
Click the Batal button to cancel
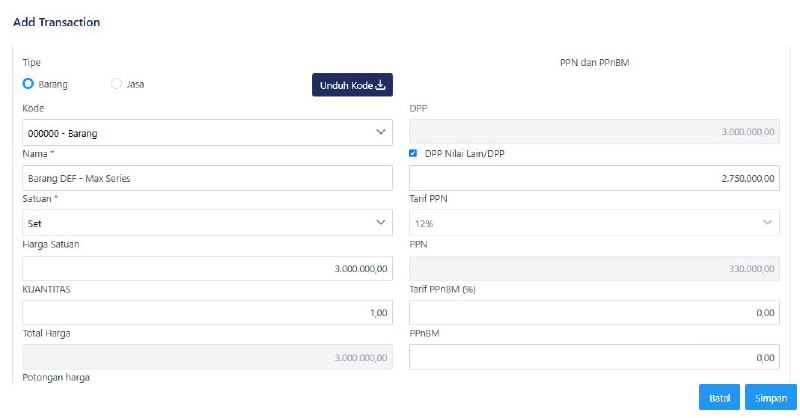point(718,397)
